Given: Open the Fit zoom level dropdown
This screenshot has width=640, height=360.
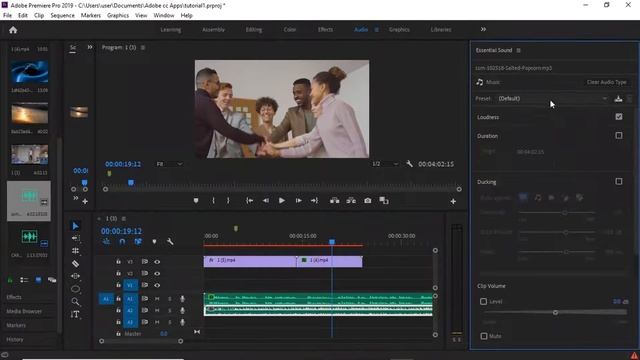Looking at the screenshot, I should tap(169, 164).
